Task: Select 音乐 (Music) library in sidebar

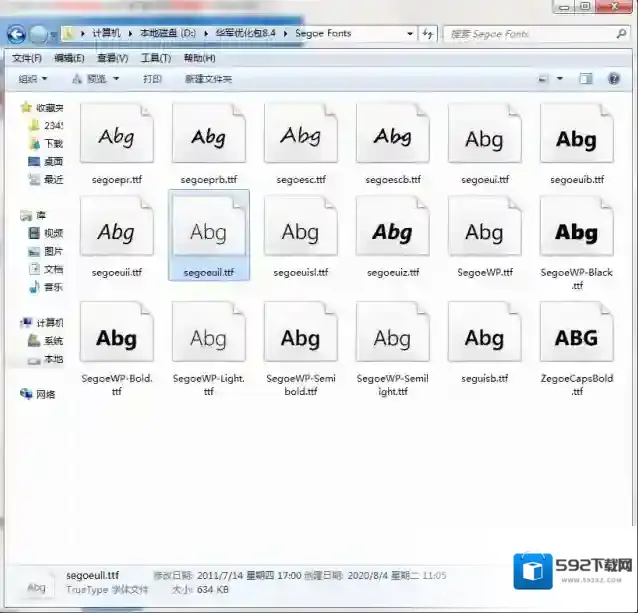Action: coord(52,287)
